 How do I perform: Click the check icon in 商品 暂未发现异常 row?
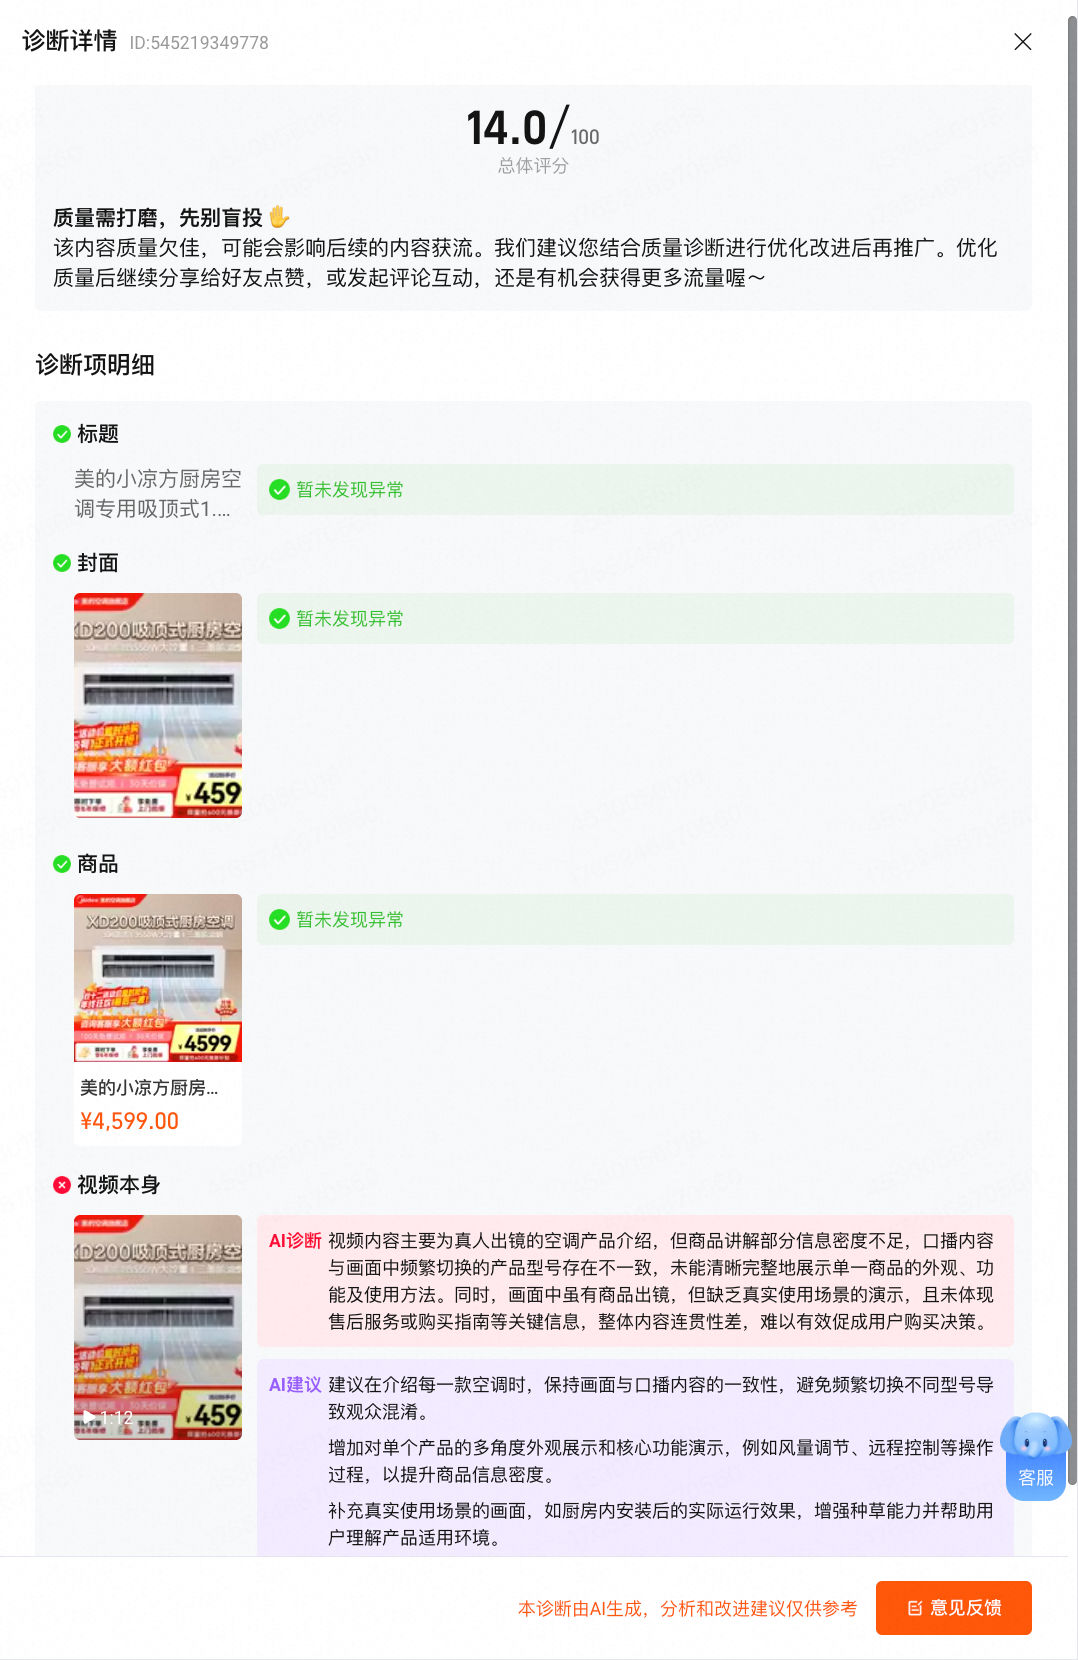point(279,920)
